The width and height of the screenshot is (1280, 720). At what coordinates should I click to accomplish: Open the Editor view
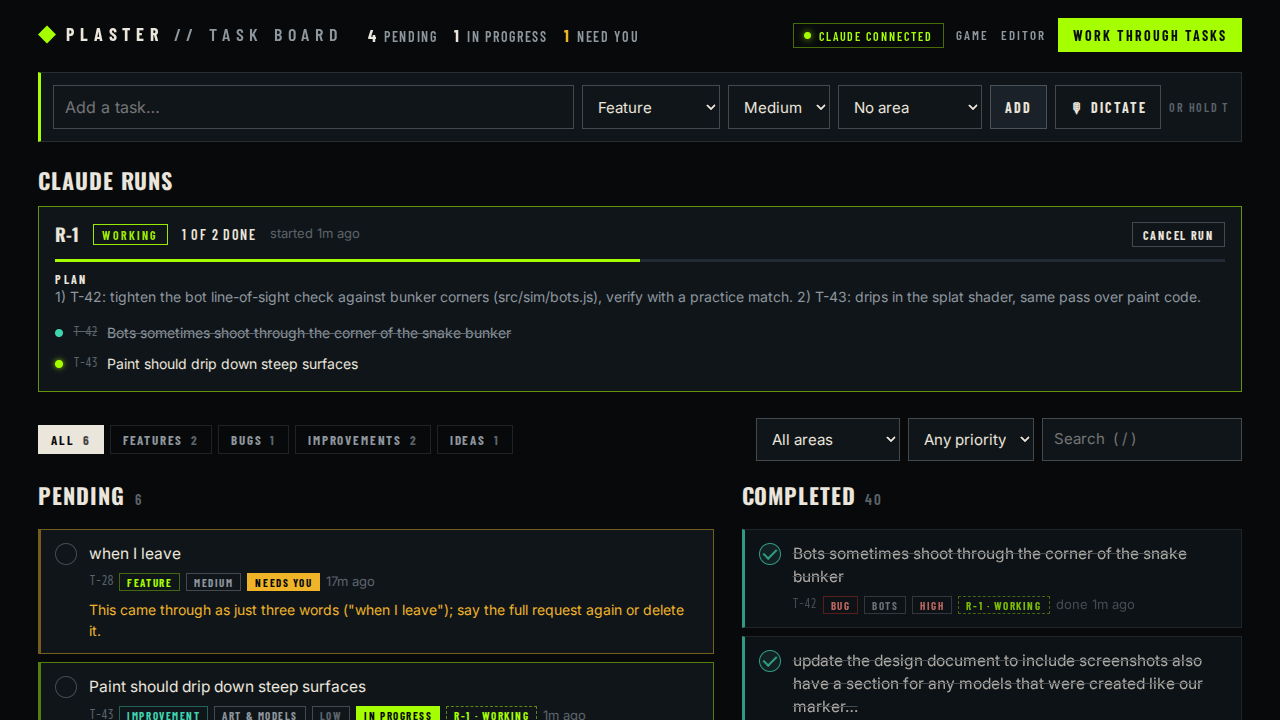[1023, 36]
